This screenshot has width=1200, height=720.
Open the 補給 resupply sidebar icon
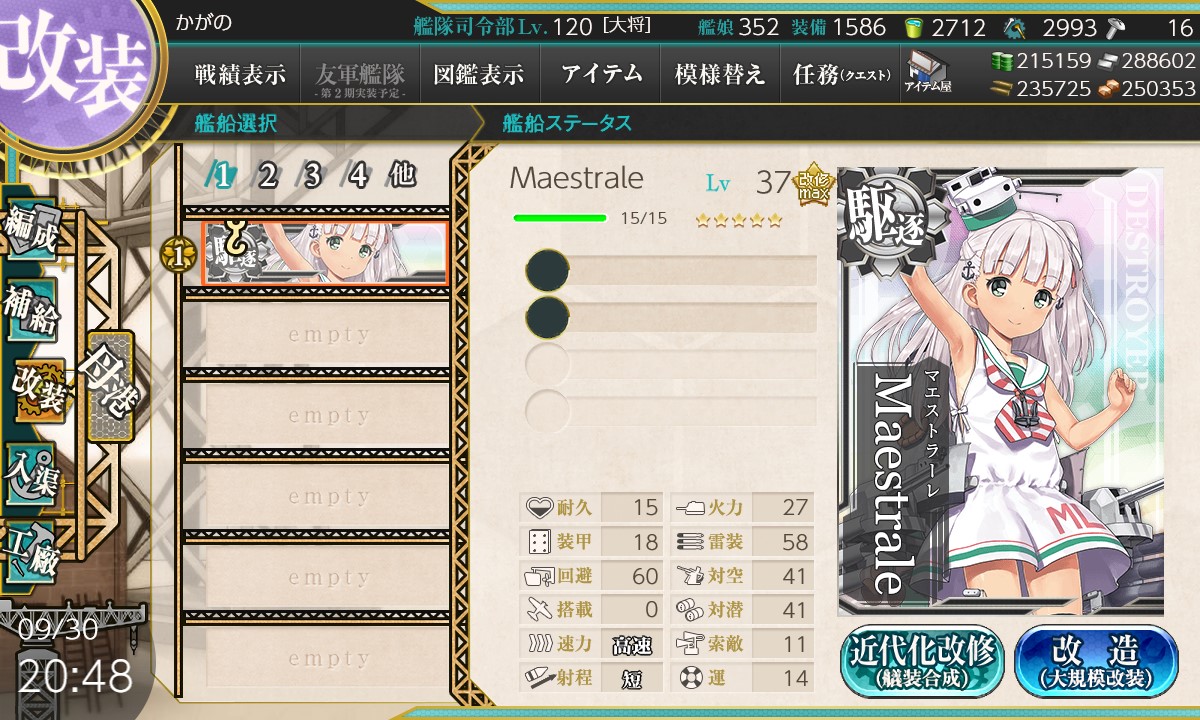(30, 309)
